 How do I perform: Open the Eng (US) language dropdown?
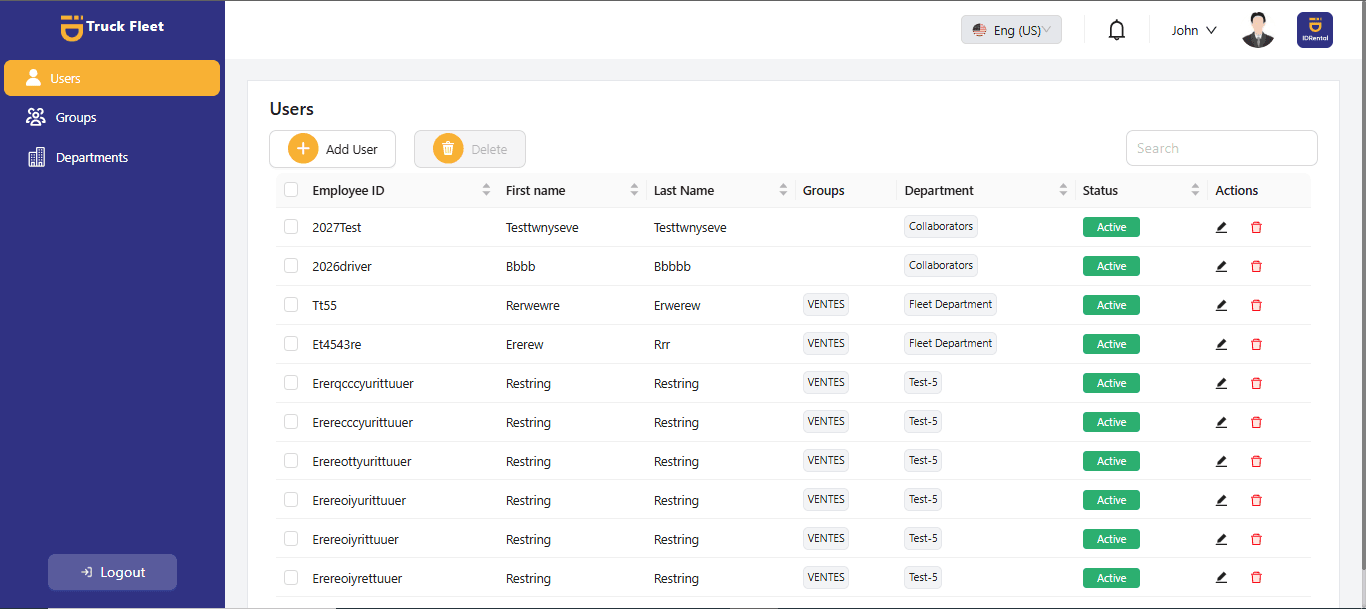coord(1011,30)
